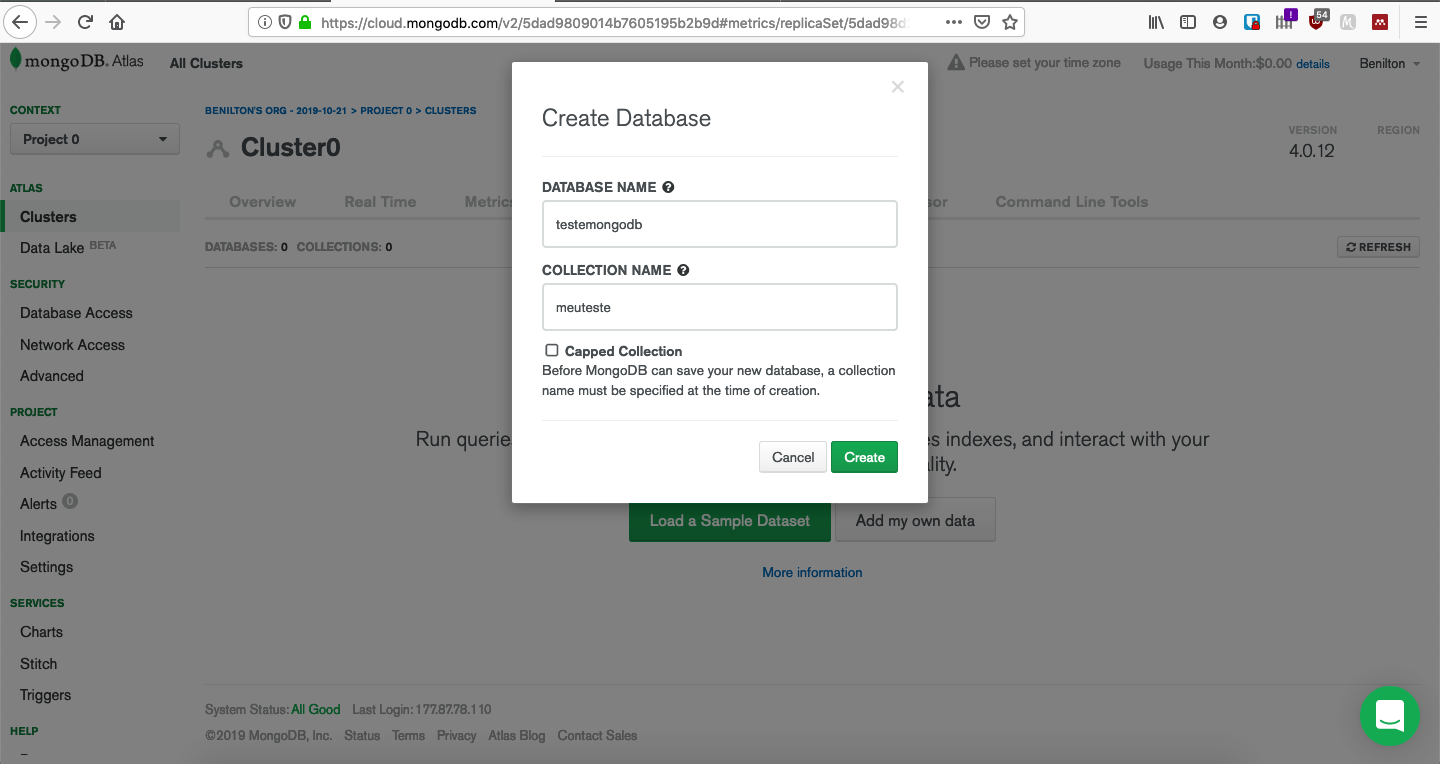Open project Settings
This screenshot has height=764, width=1440.
(47, 567)
